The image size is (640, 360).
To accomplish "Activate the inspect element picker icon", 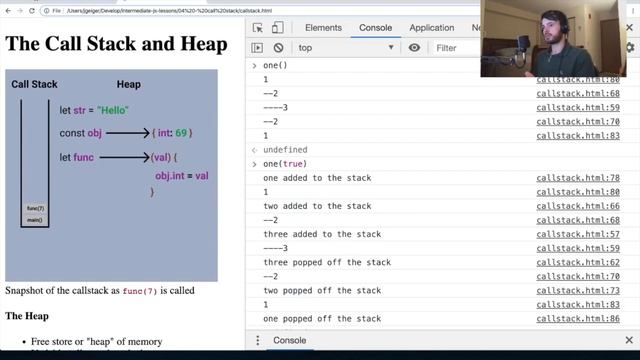I will point(258,28).
